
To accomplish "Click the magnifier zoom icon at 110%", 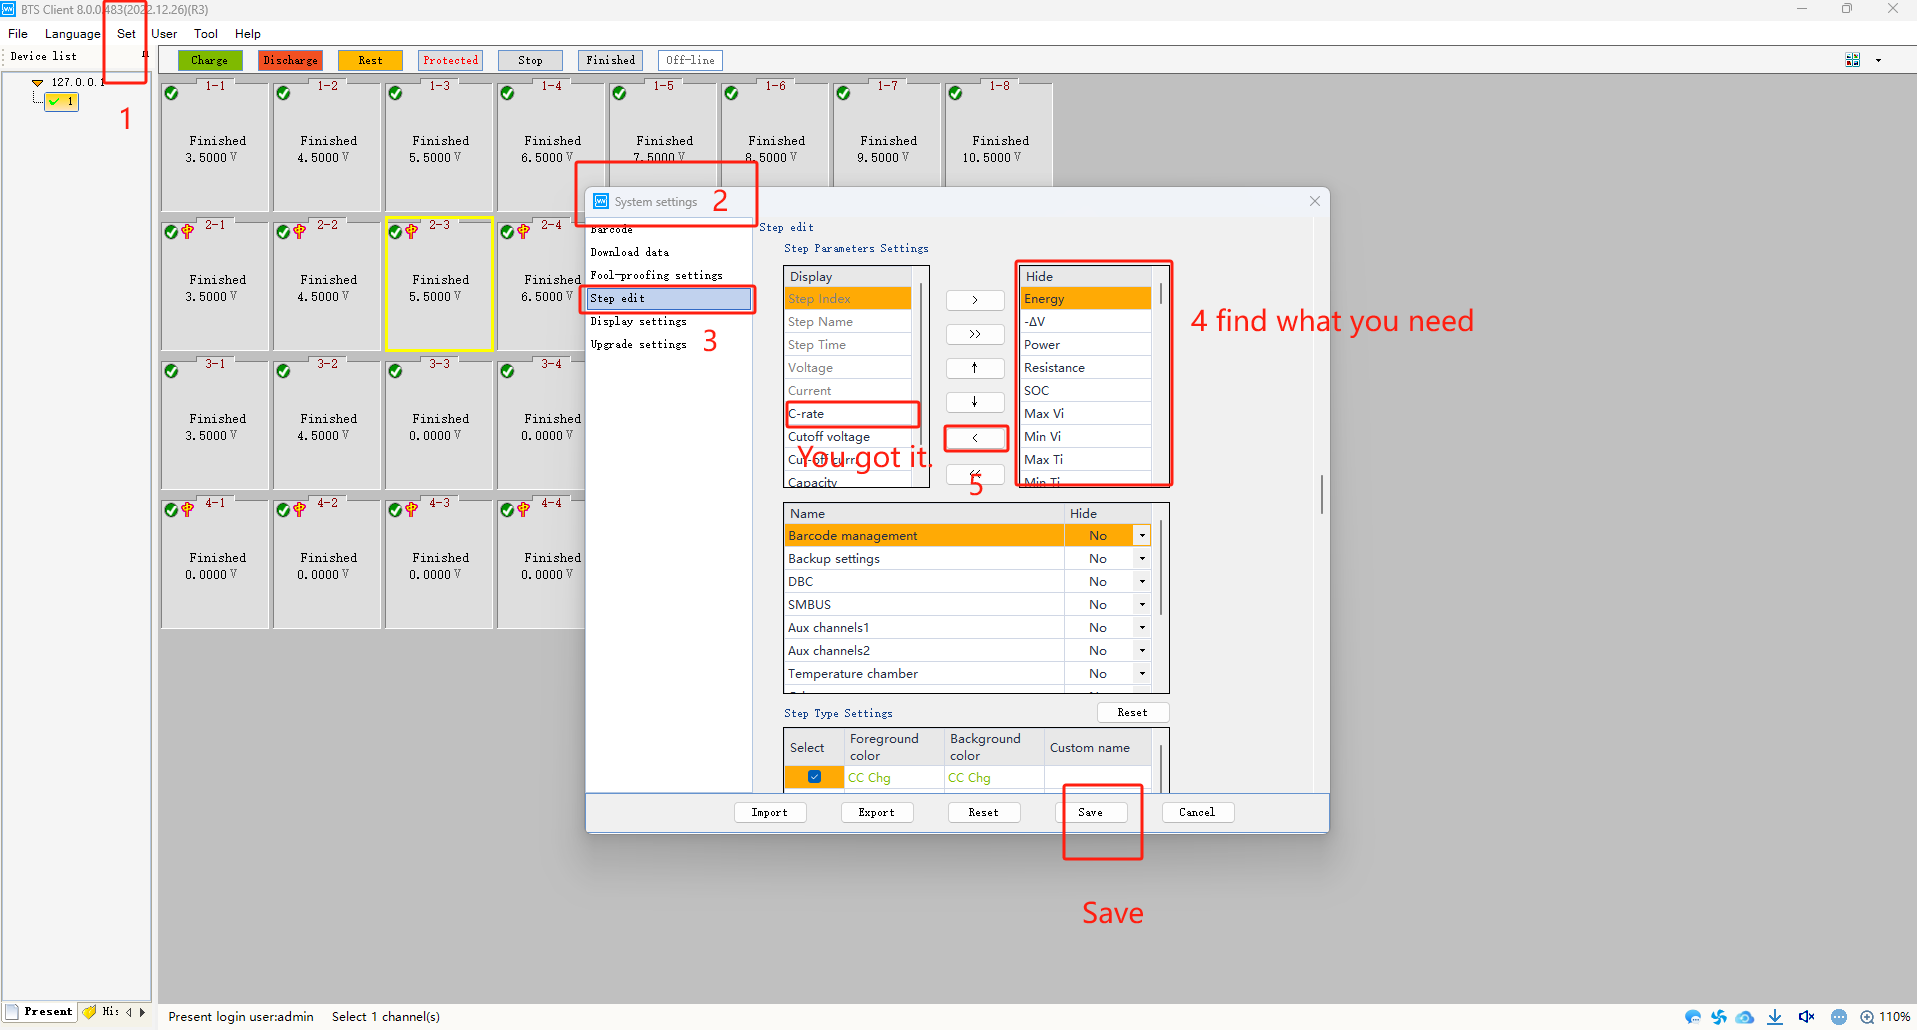I will coord(1866,1017).
